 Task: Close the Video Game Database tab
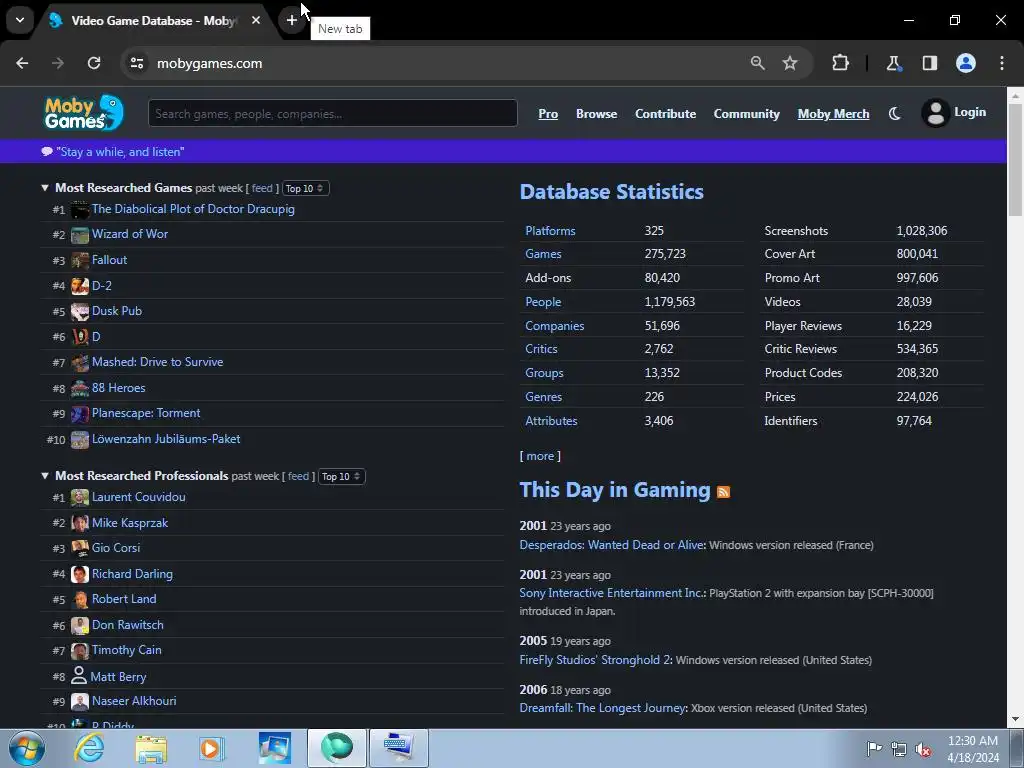pos(256,20)
